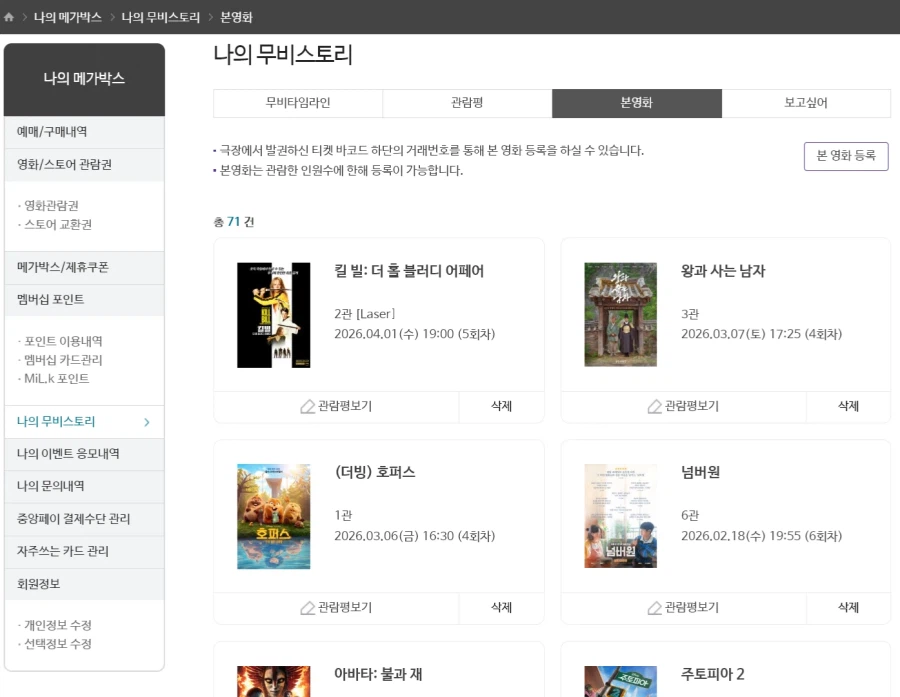This screenshot has height=697, width=900.
Task: Click the 본 영화 등록 button
Action: tap(846, 156)
